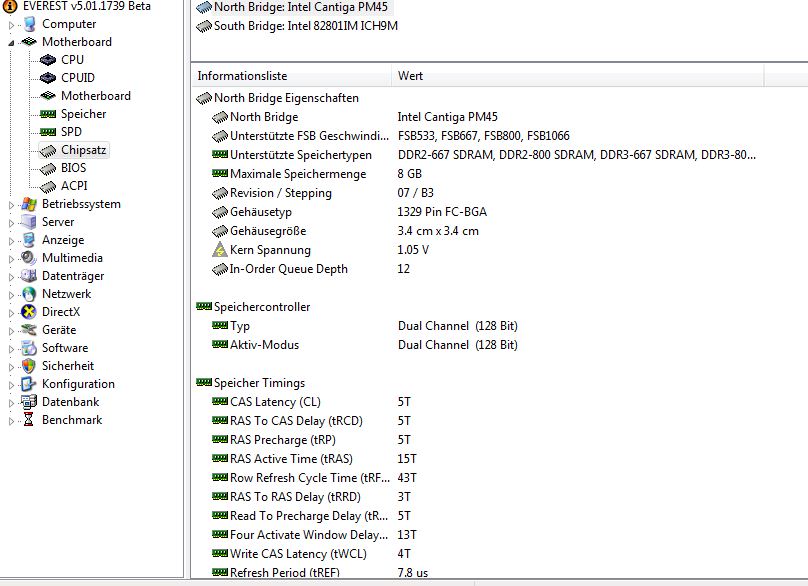Click the DirectX icon
Screen dimensions: 808x586
(x=29, y=312)
